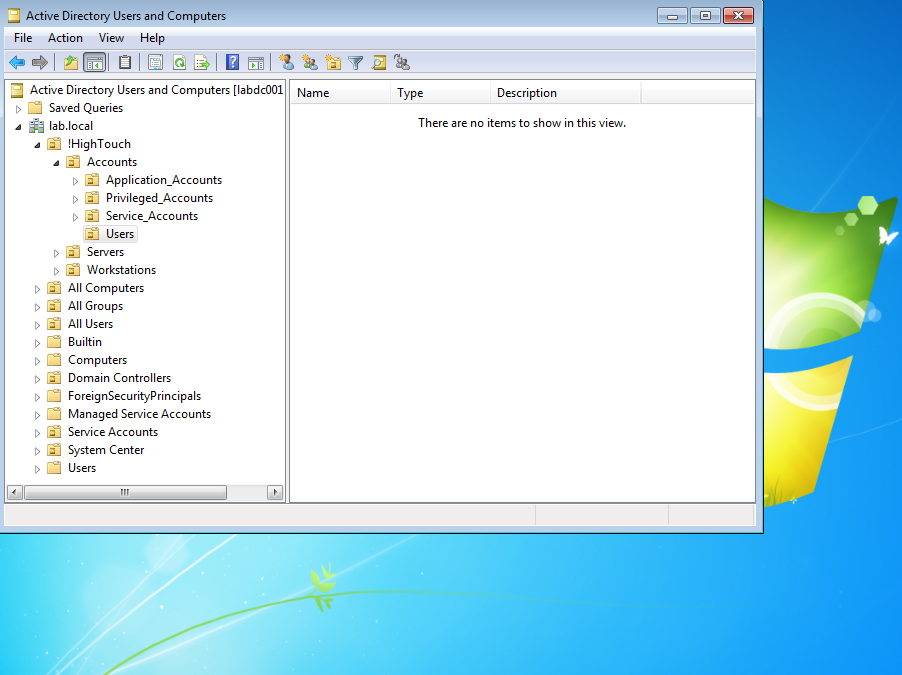Select the Privileged_Accounts tree item
902x675 pixels.
coord(159,198)
